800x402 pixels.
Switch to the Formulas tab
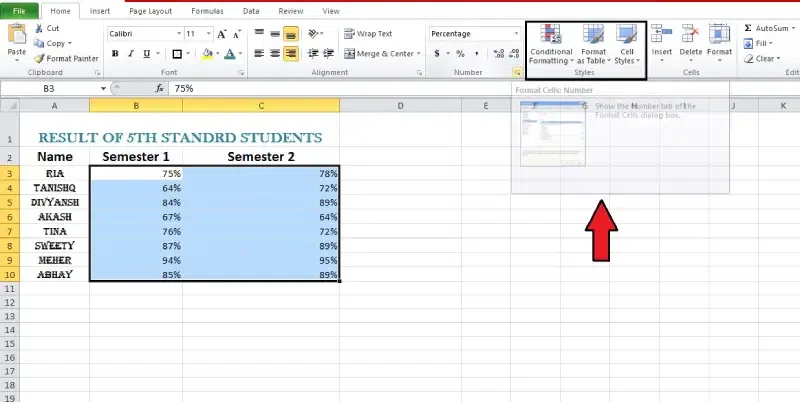pyautogui.click(x=207, y=11)
